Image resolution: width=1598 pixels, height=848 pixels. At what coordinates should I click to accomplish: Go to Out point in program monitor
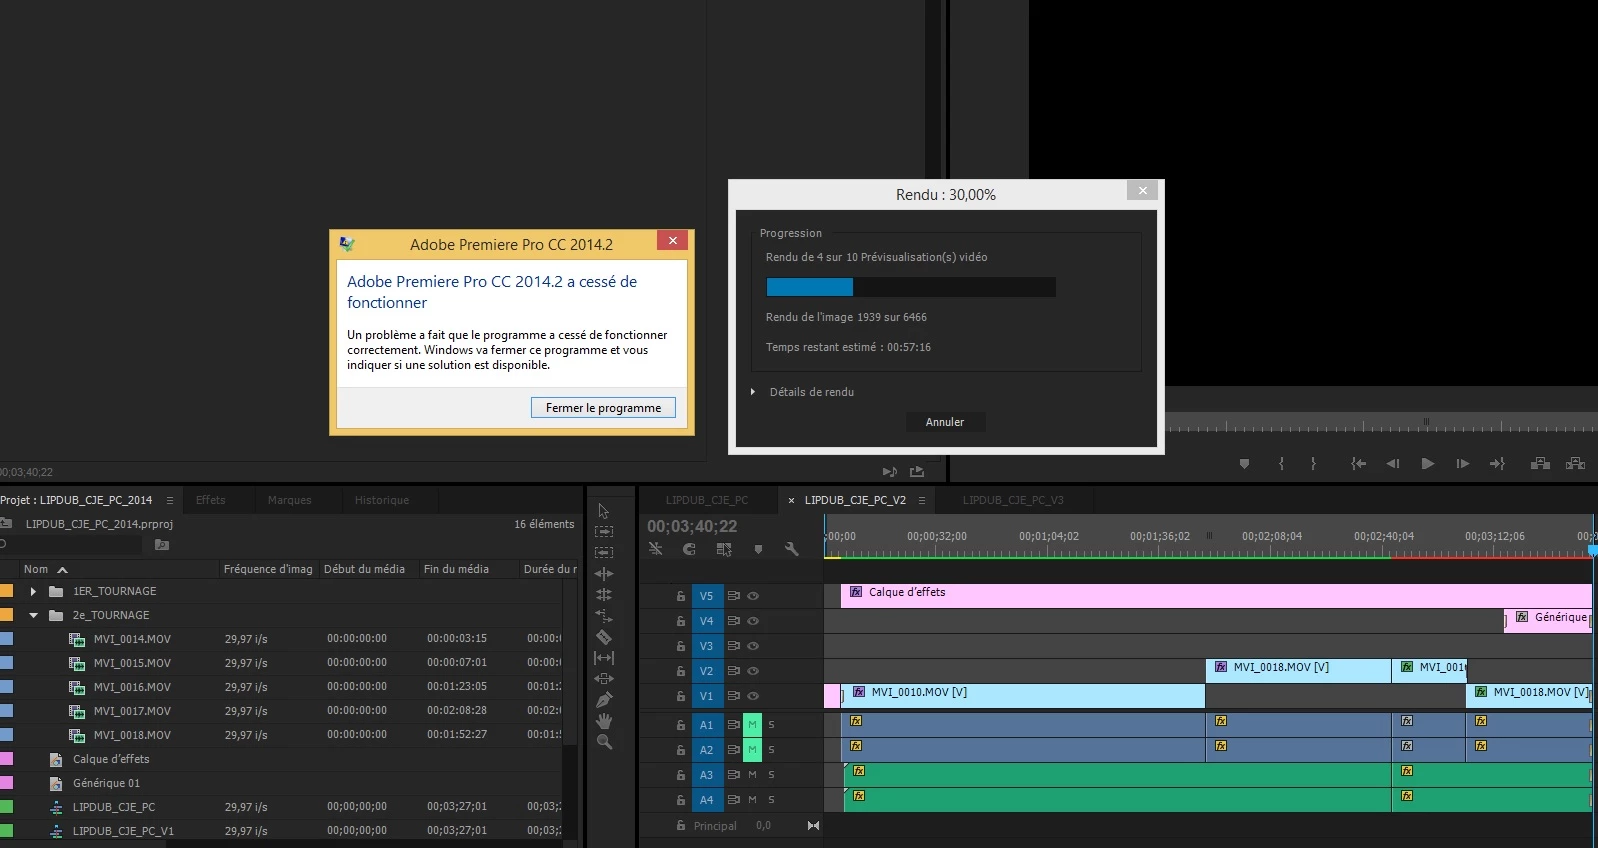1497,463
